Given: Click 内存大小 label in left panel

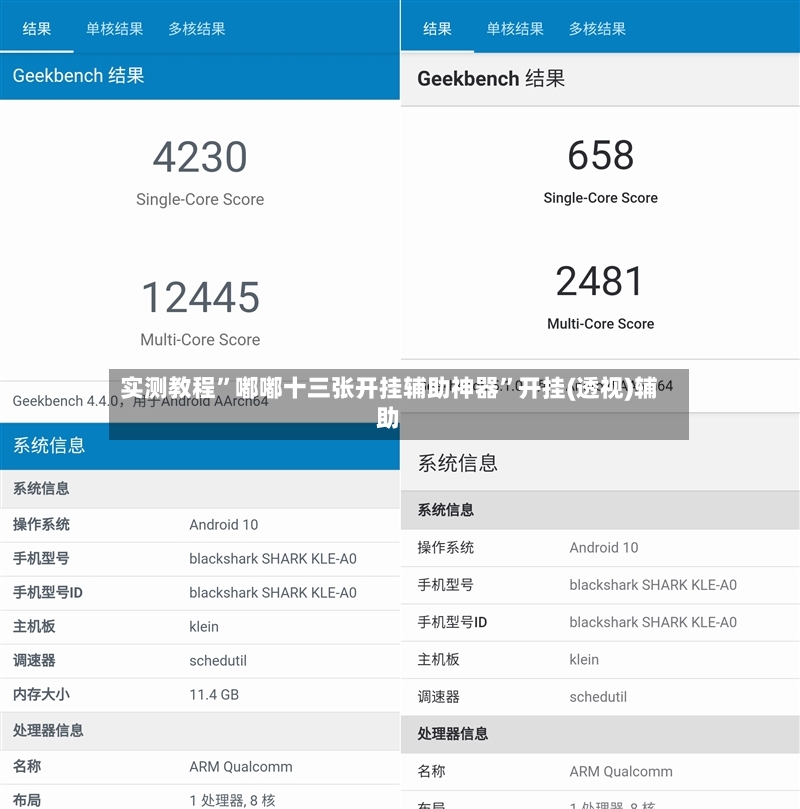Looking at the screenshot, I should 41,695.
